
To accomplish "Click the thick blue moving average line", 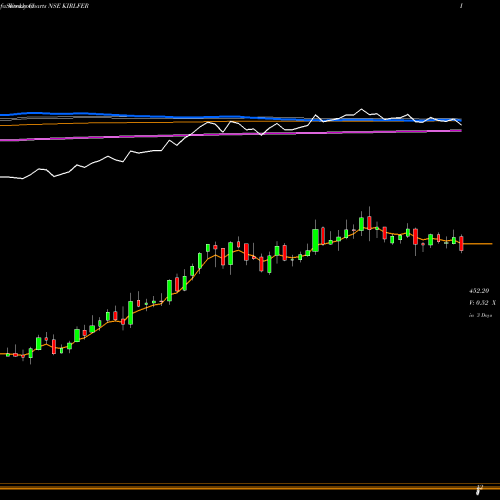I will (x=231, y=117).
